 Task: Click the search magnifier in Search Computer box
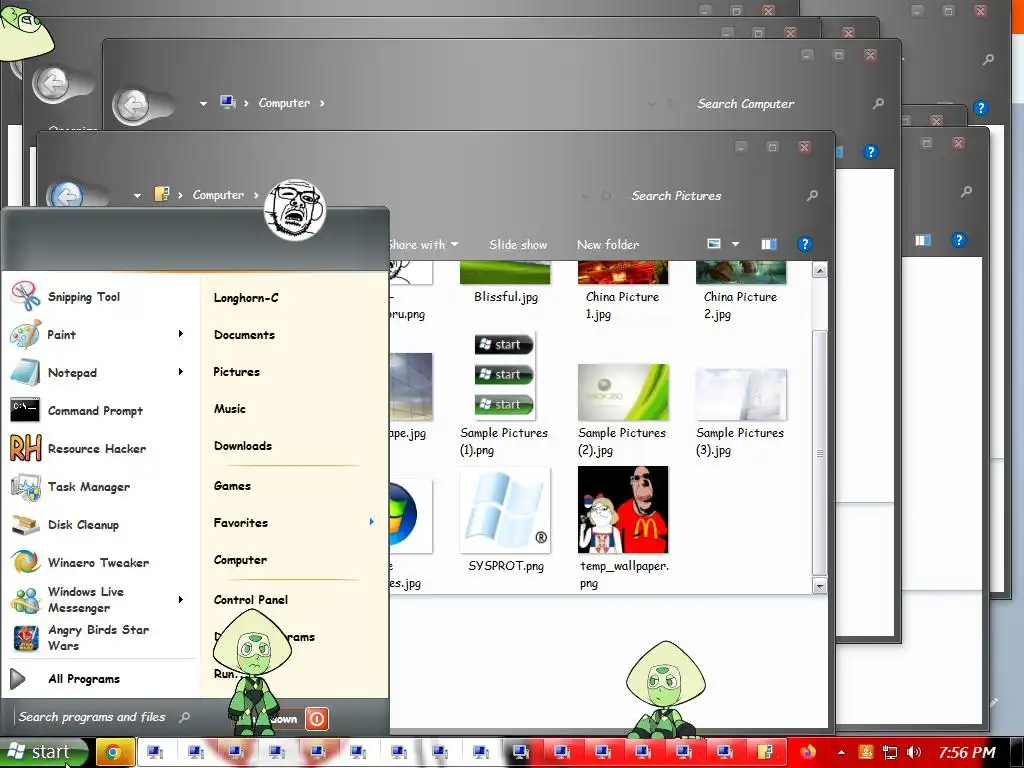pos(878,103)
